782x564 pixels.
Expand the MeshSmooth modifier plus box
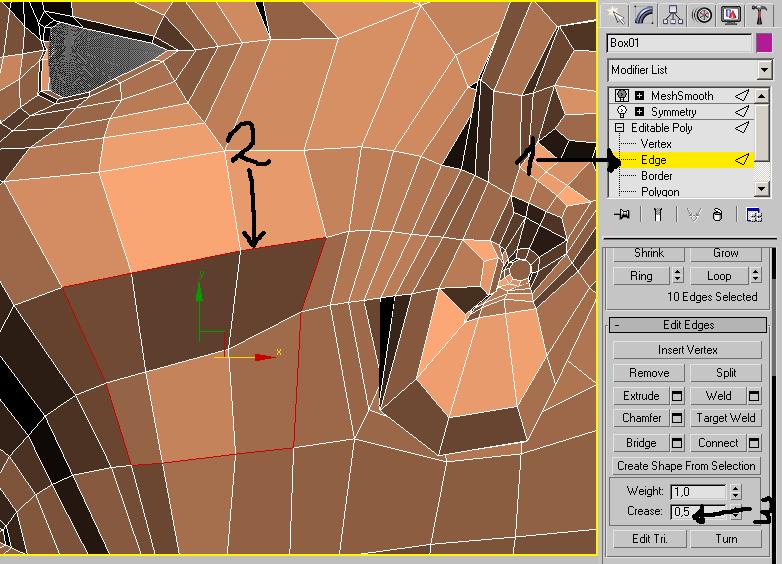[x=639, y=95]
